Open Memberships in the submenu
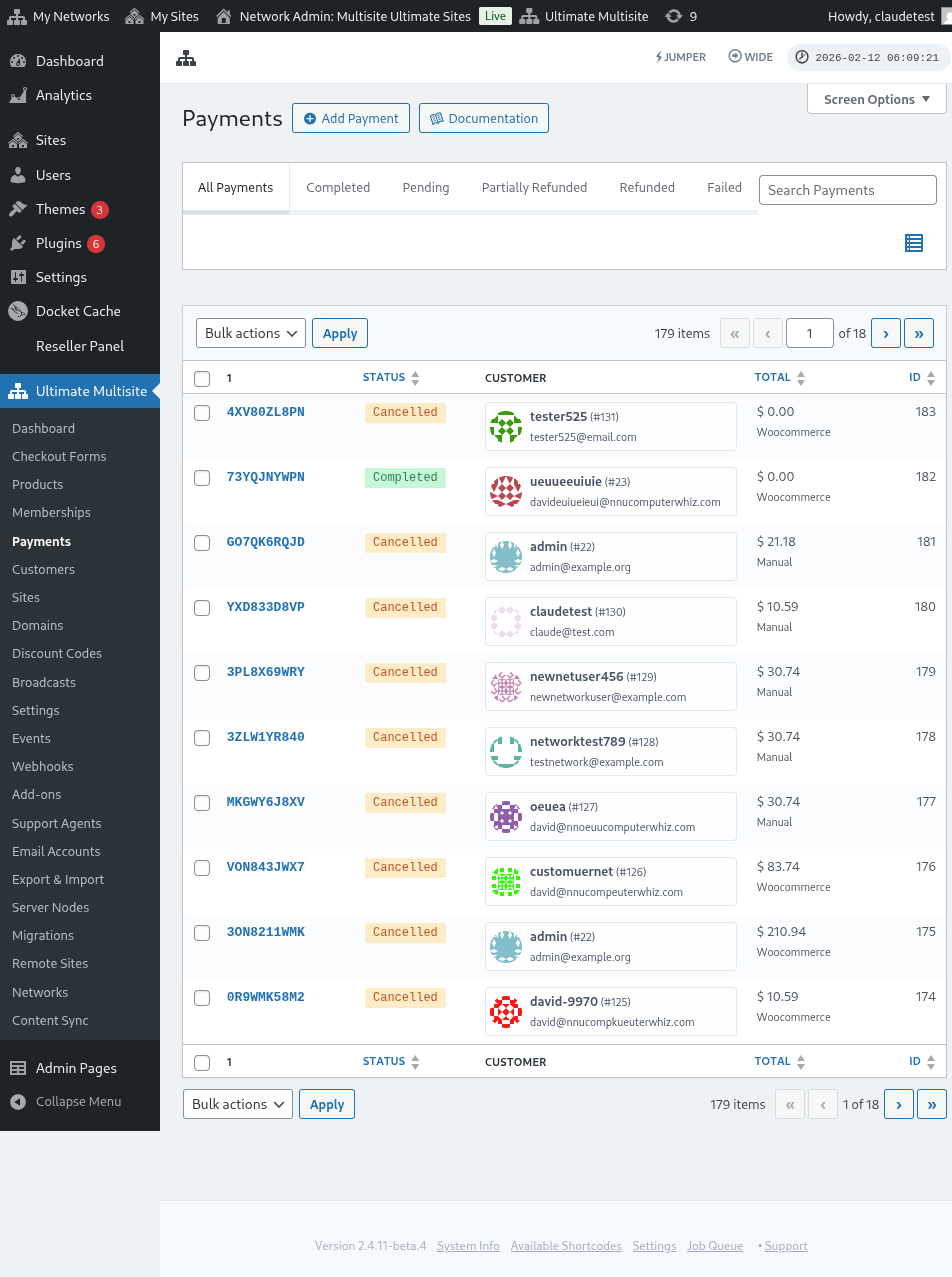Image resolution: width=952 pixels, height=1277 pixels. tap(51, 512)
